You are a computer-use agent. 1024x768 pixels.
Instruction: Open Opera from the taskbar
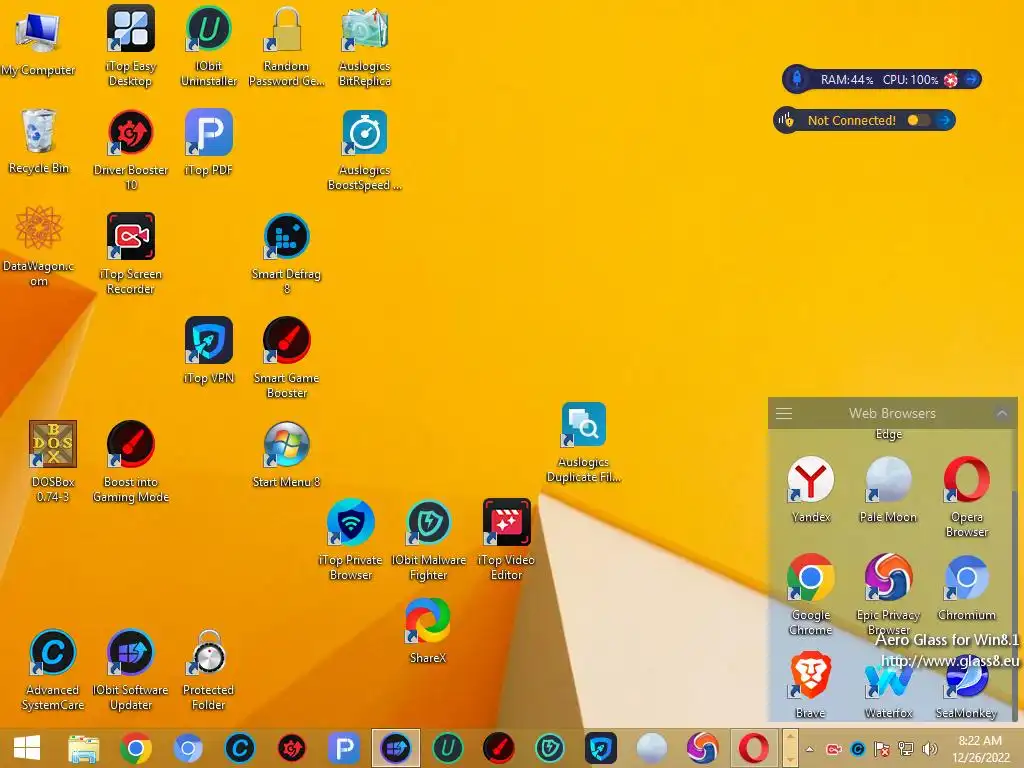click(754, 748)
